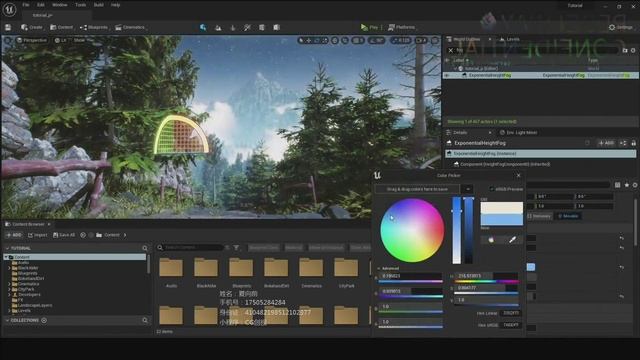Switch to the Levels tab
The height and width of the screenshot is (360, 640).
point(510,39)
